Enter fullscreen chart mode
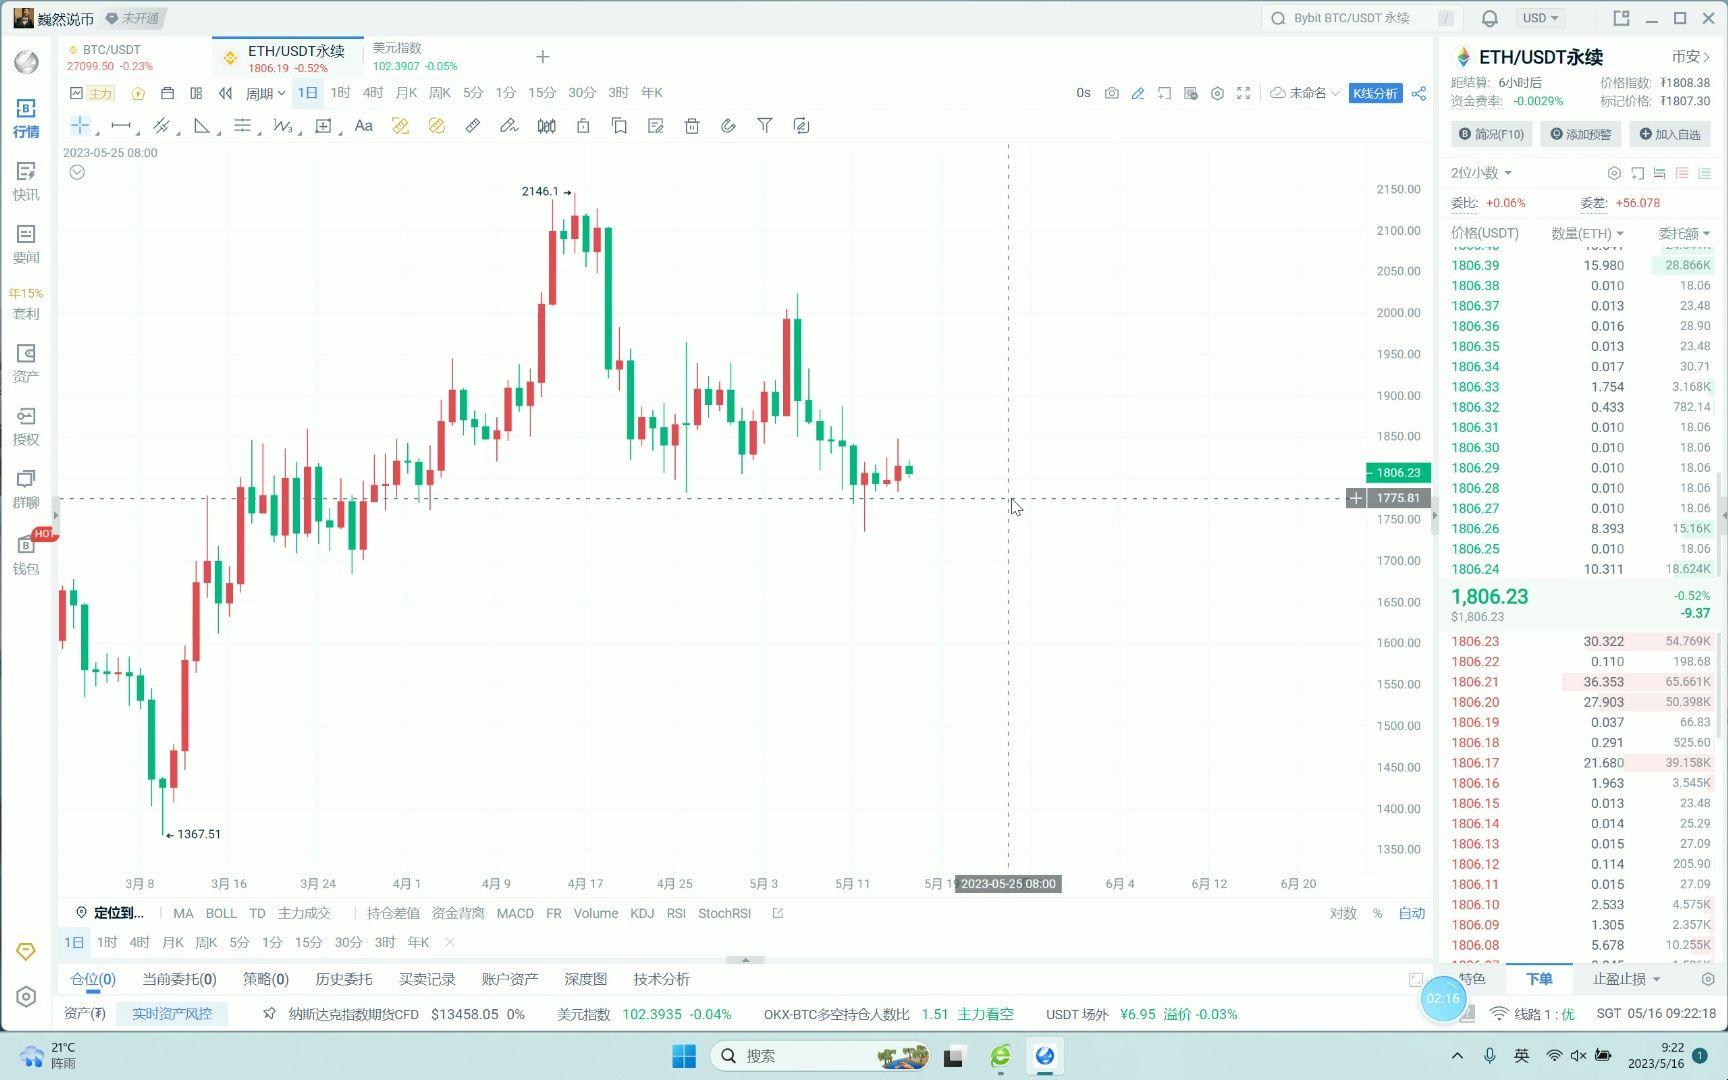1728x1080 pixels. tap(1243, 93)
